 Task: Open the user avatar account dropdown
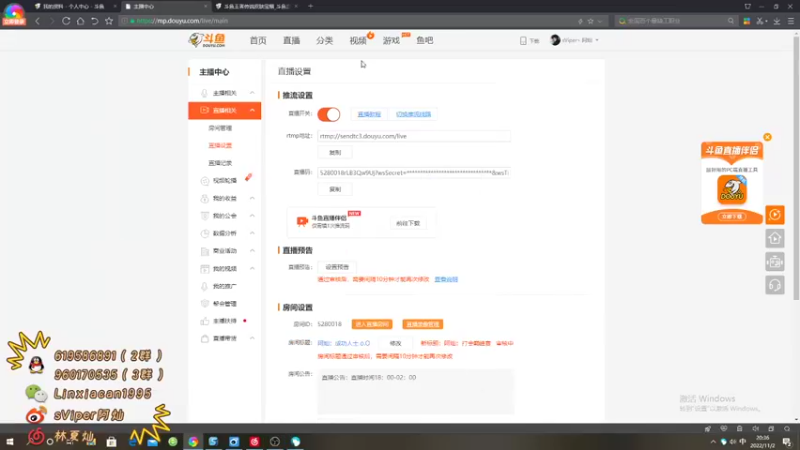[x=574, y=40]
